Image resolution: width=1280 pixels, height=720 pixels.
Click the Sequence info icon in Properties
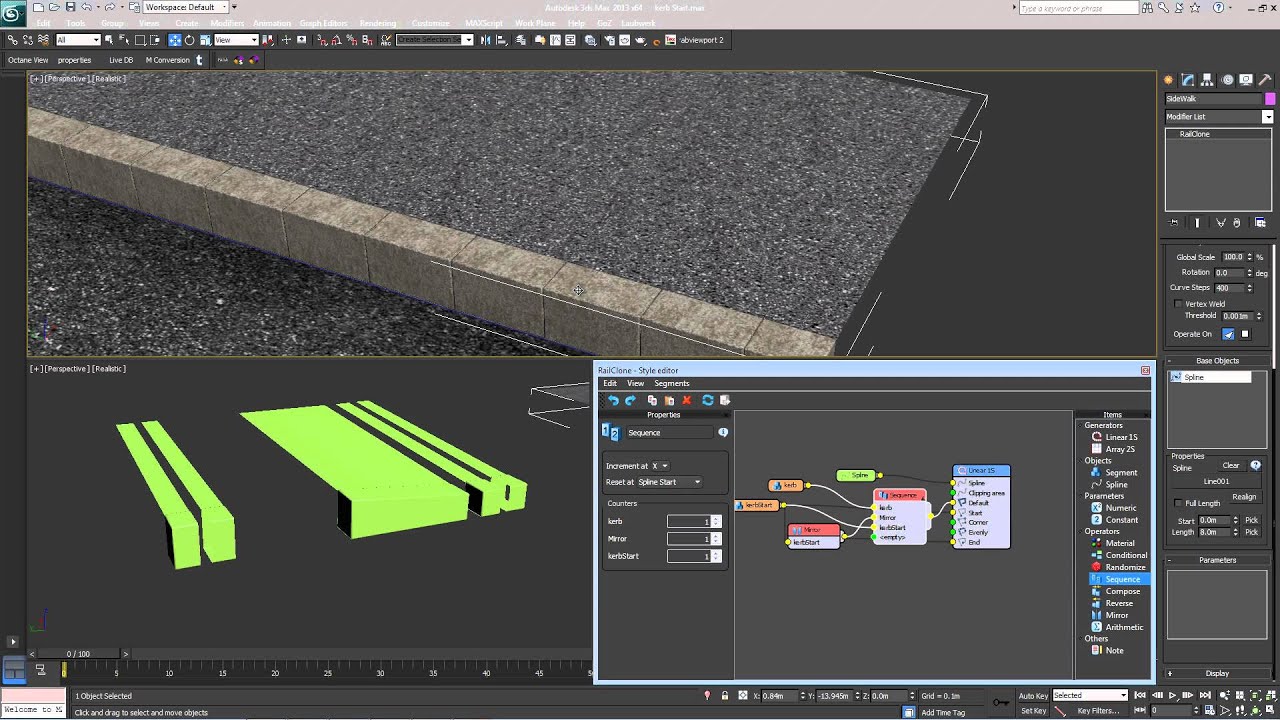[x=723, y=433]
